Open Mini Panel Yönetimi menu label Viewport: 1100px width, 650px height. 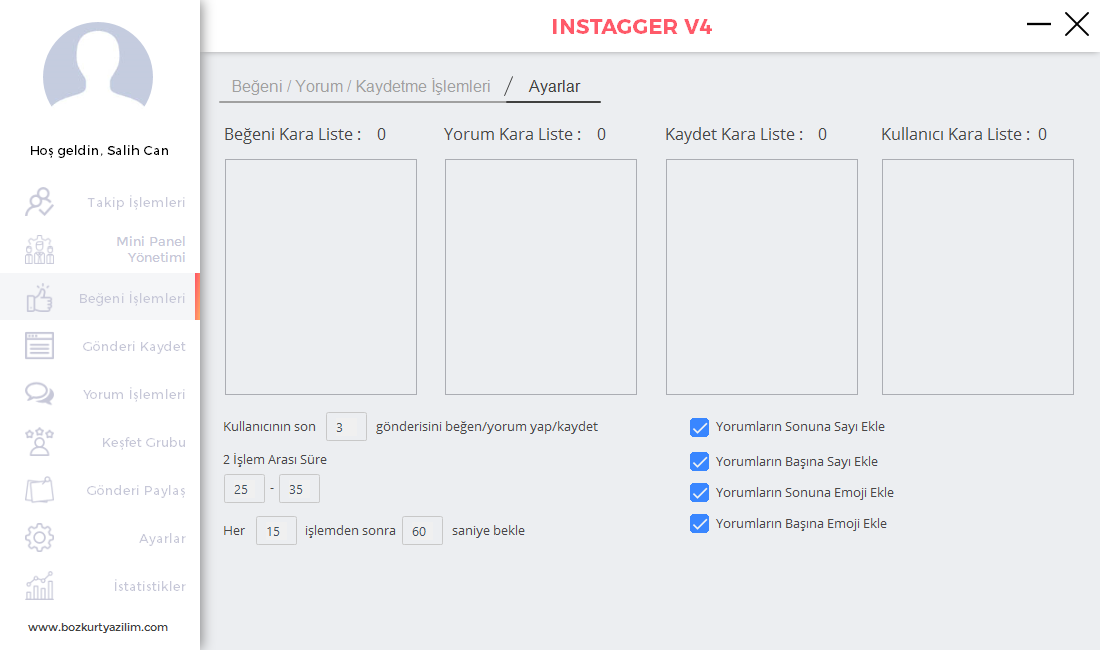click(x=151, y=250)
